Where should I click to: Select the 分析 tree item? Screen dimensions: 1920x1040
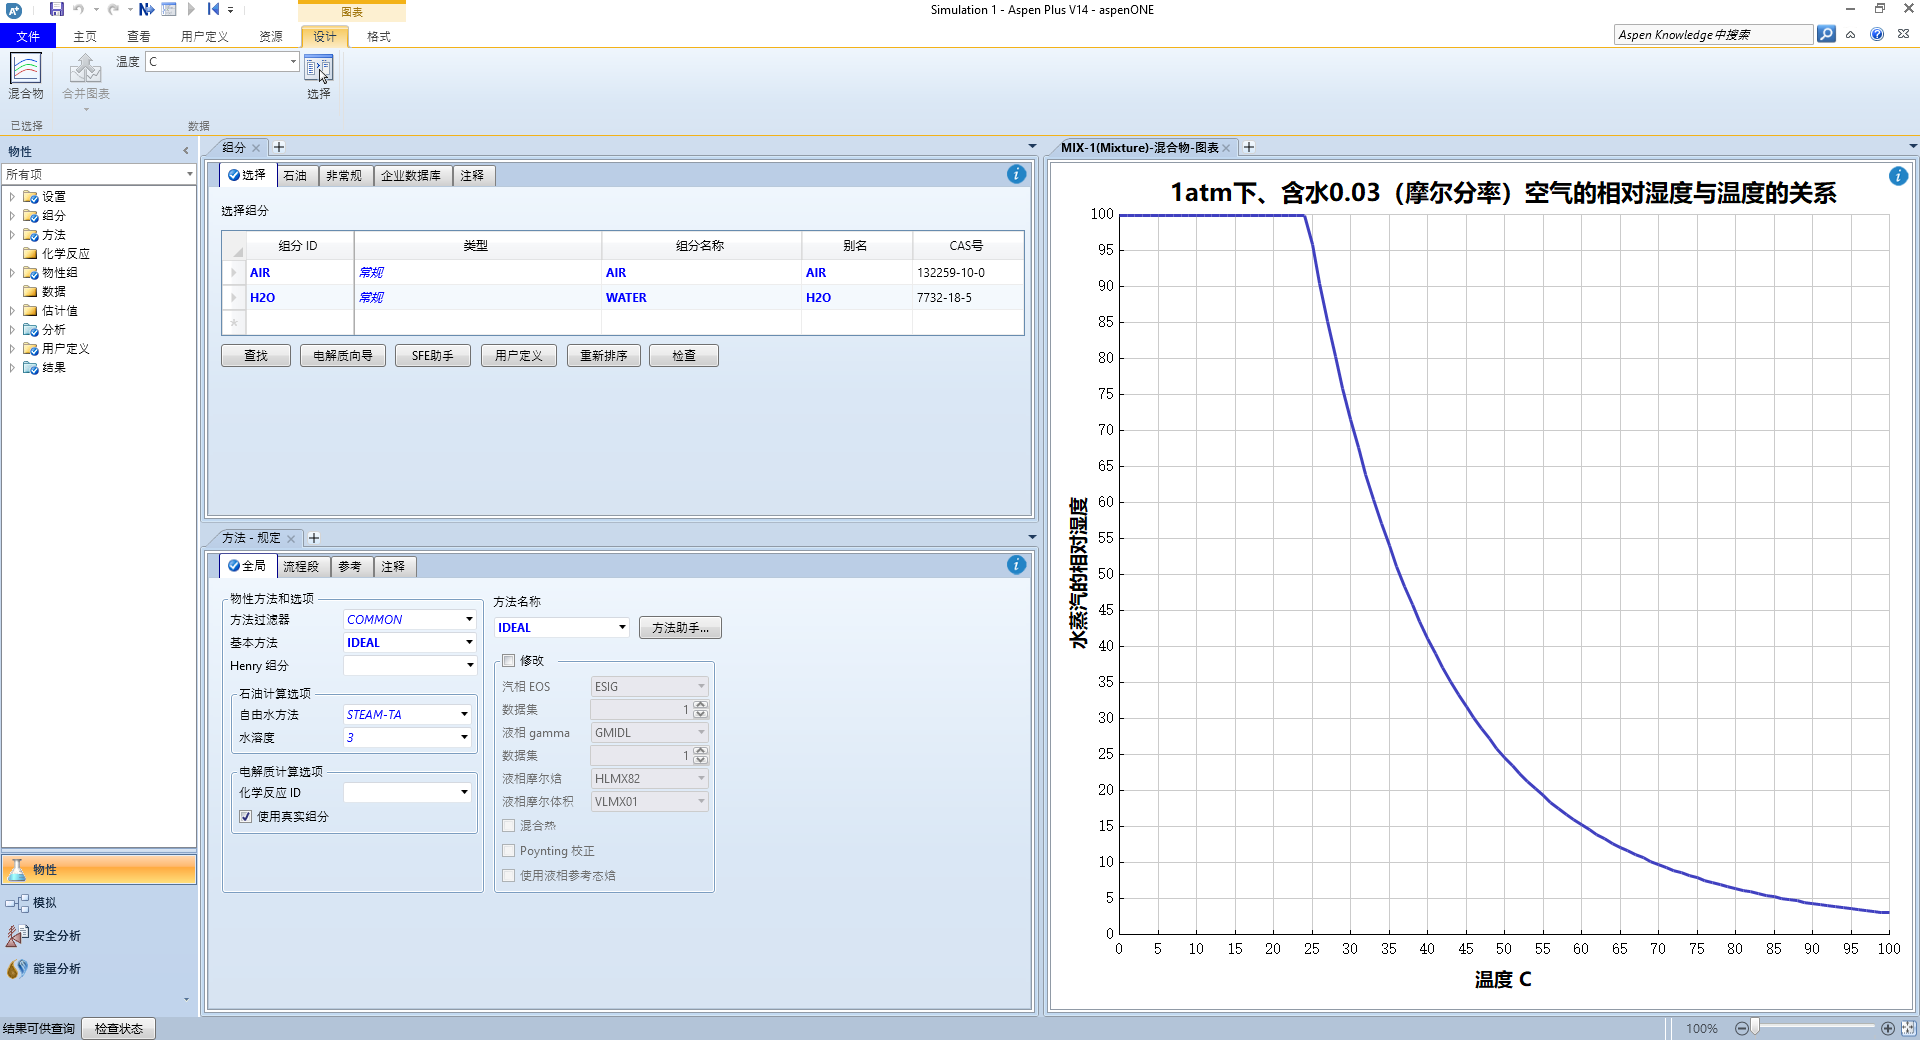click(54, 329)
